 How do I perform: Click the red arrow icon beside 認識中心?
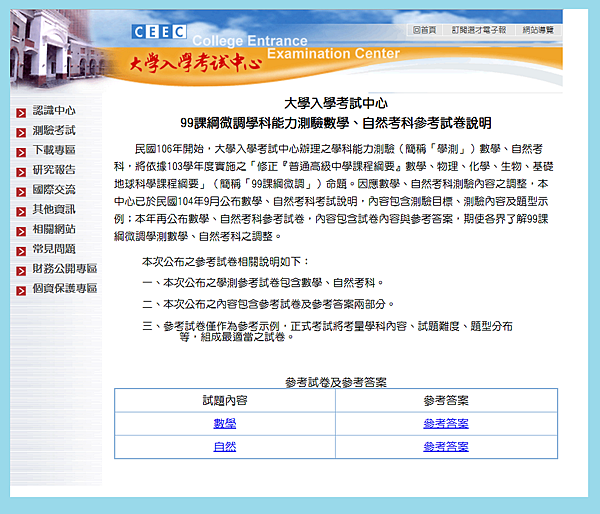21,113
